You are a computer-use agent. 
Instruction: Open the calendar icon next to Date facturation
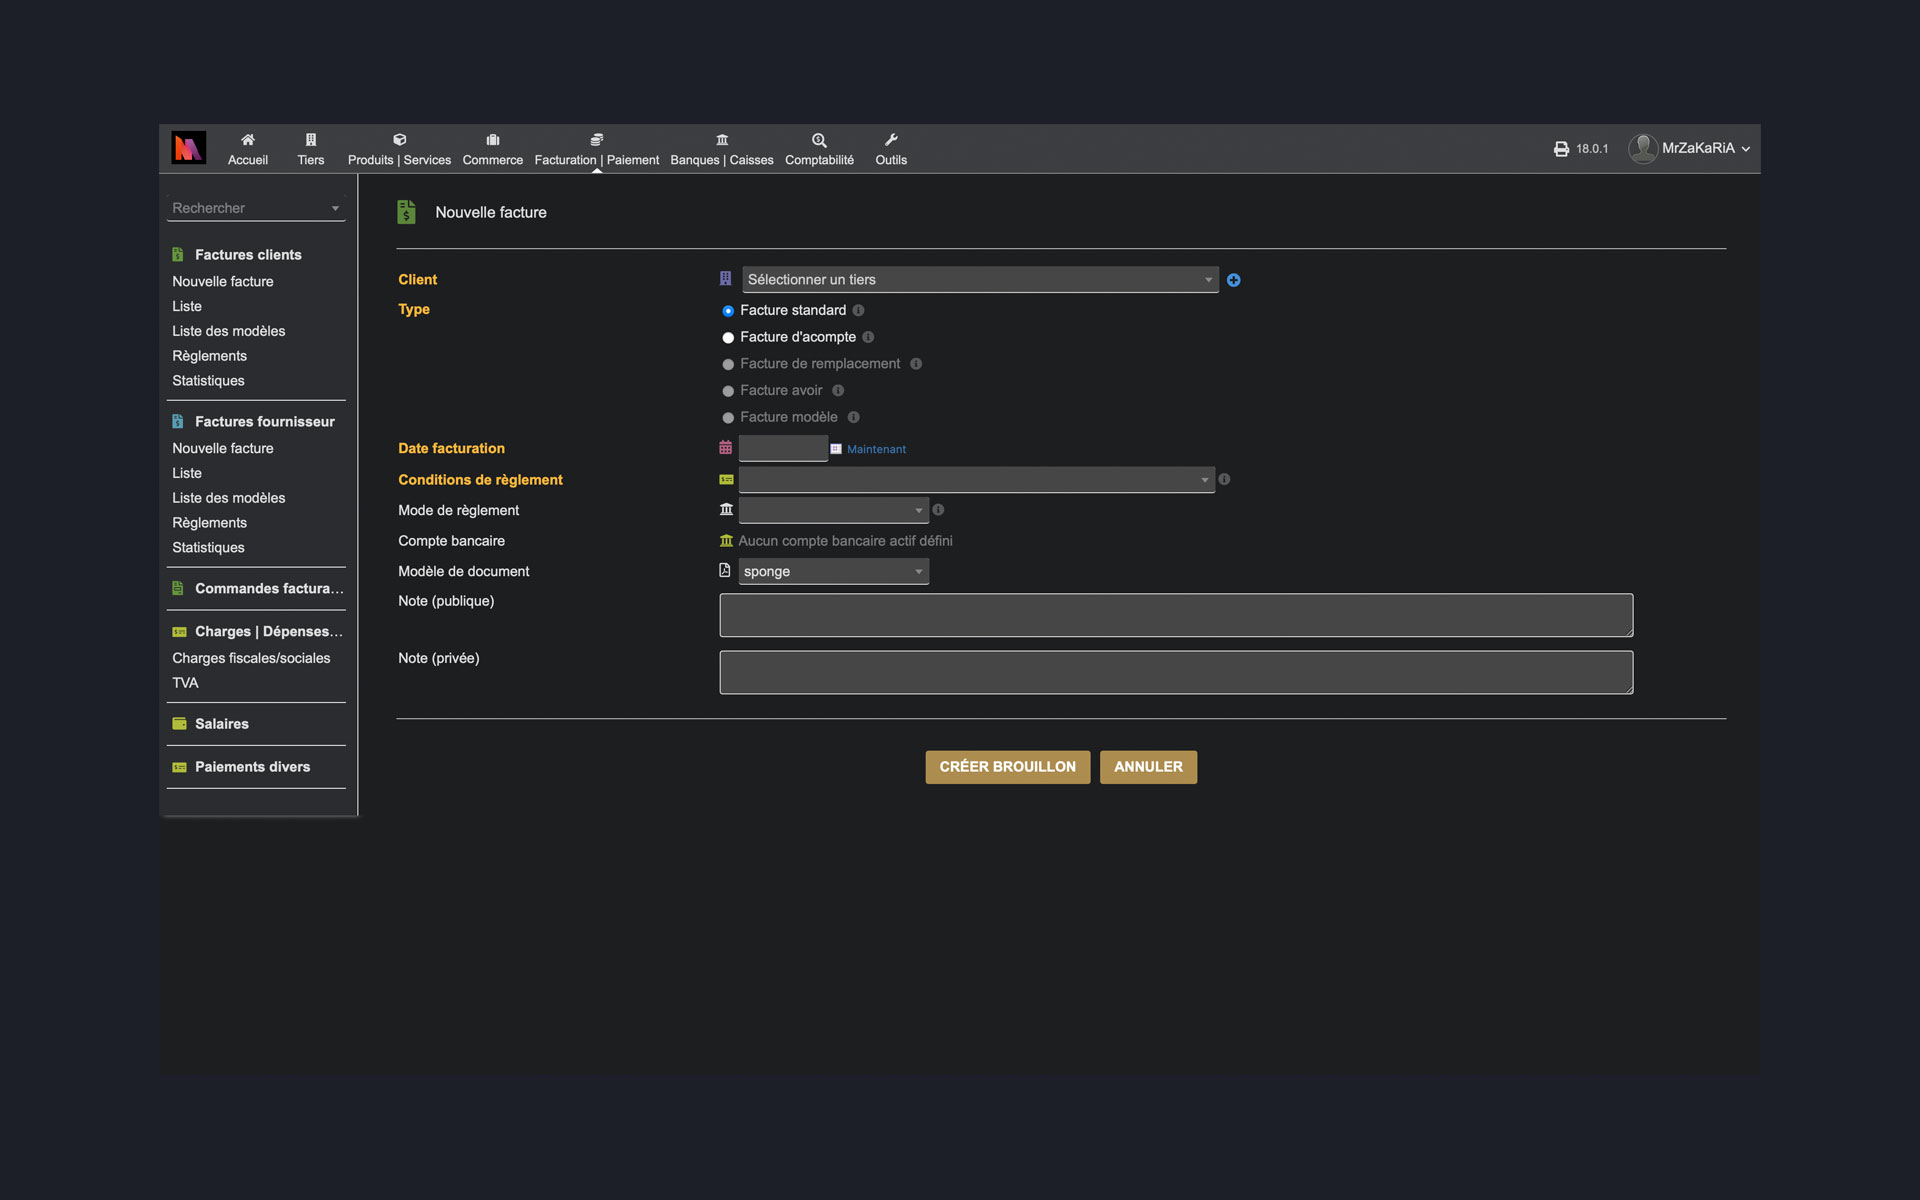725,447
